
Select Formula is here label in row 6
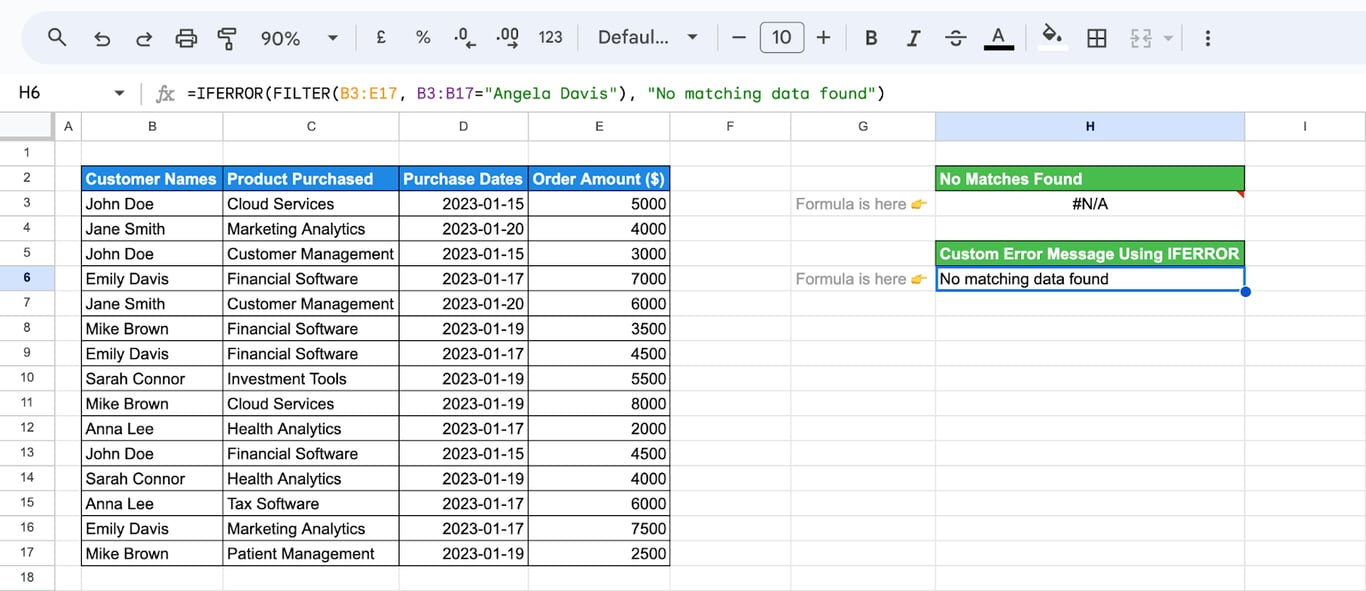tap(863, 279)
